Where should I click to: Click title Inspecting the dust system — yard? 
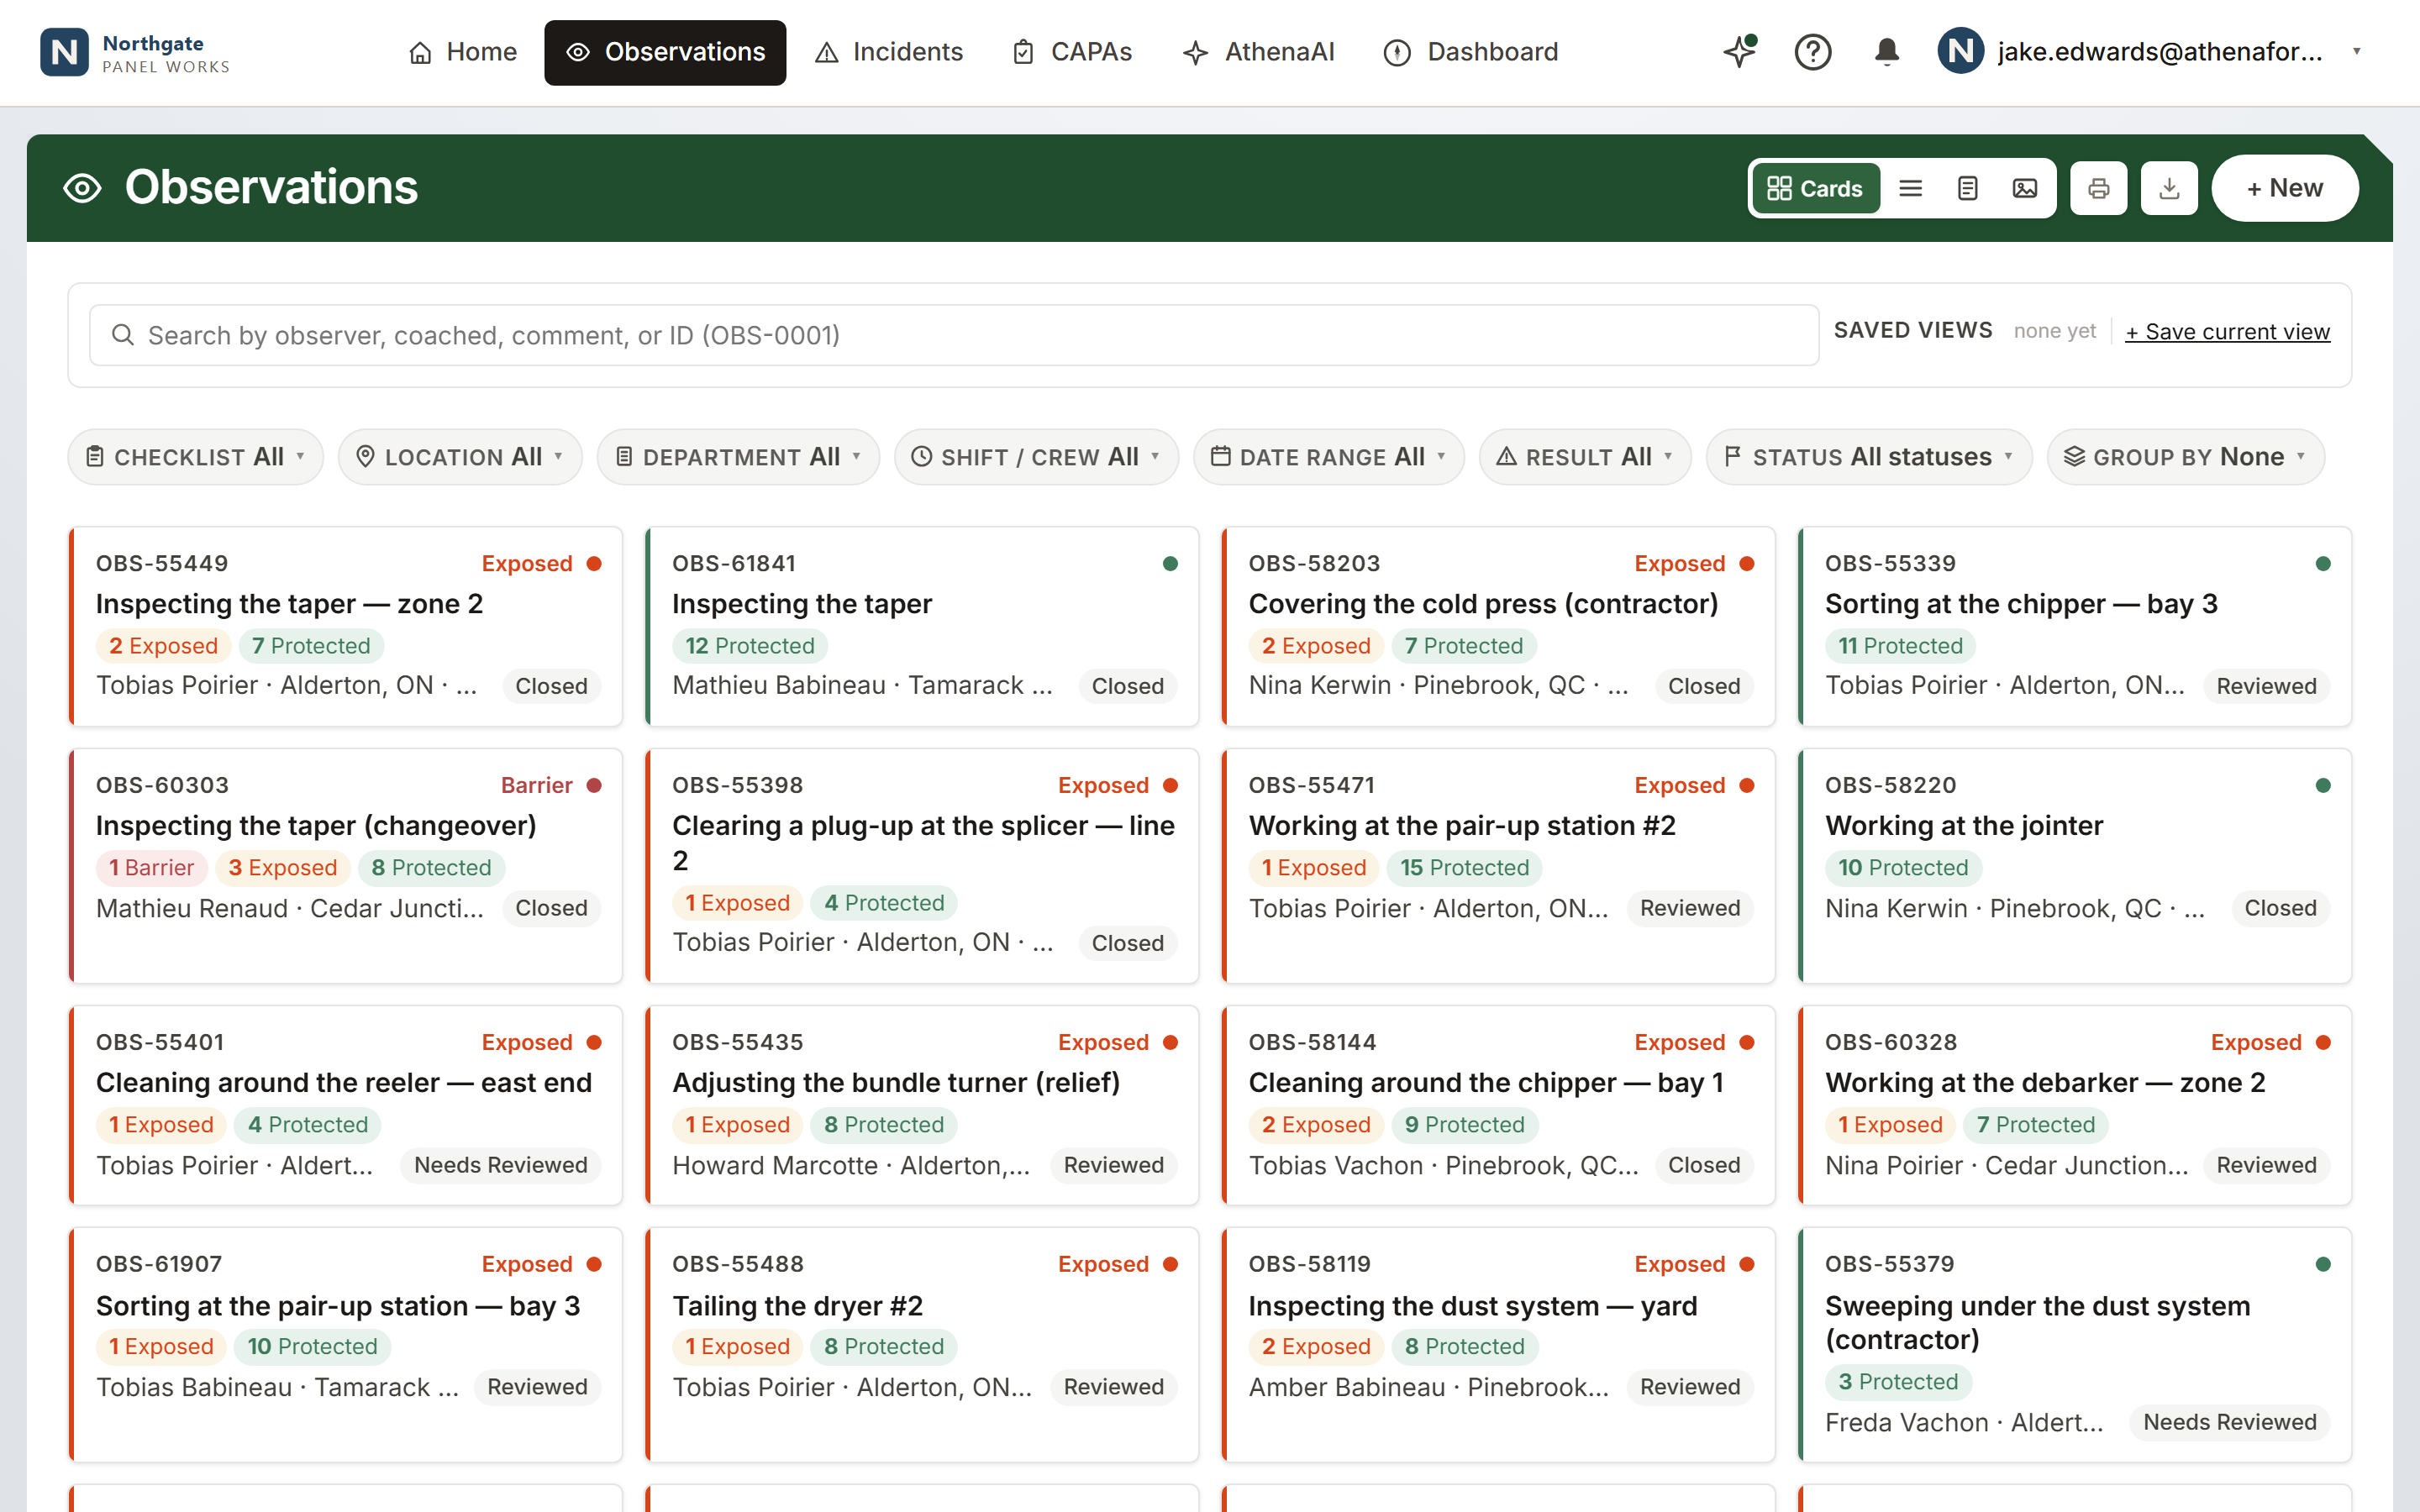1473,1306
